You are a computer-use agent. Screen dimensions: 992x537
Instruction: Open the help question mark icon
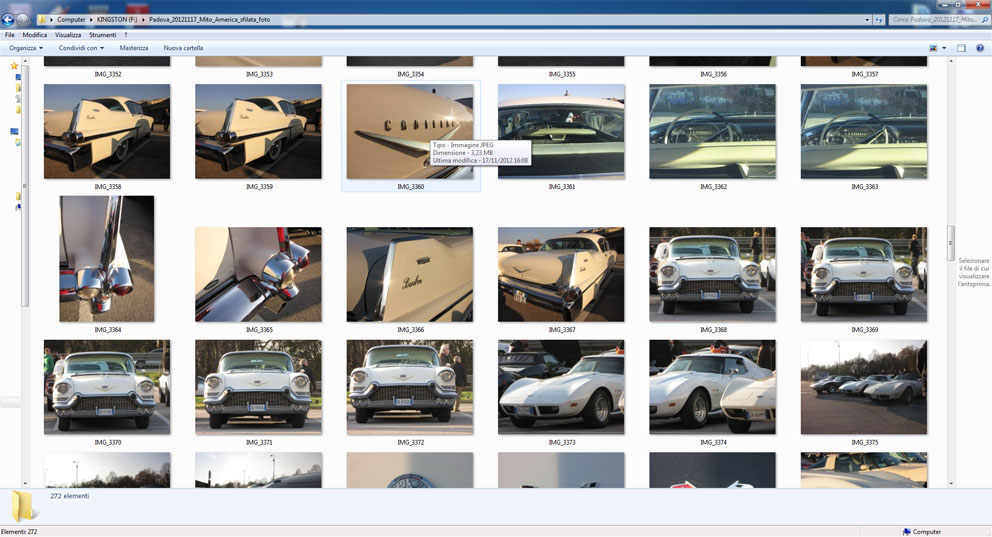pyautogui.click(x=980, y=48)
